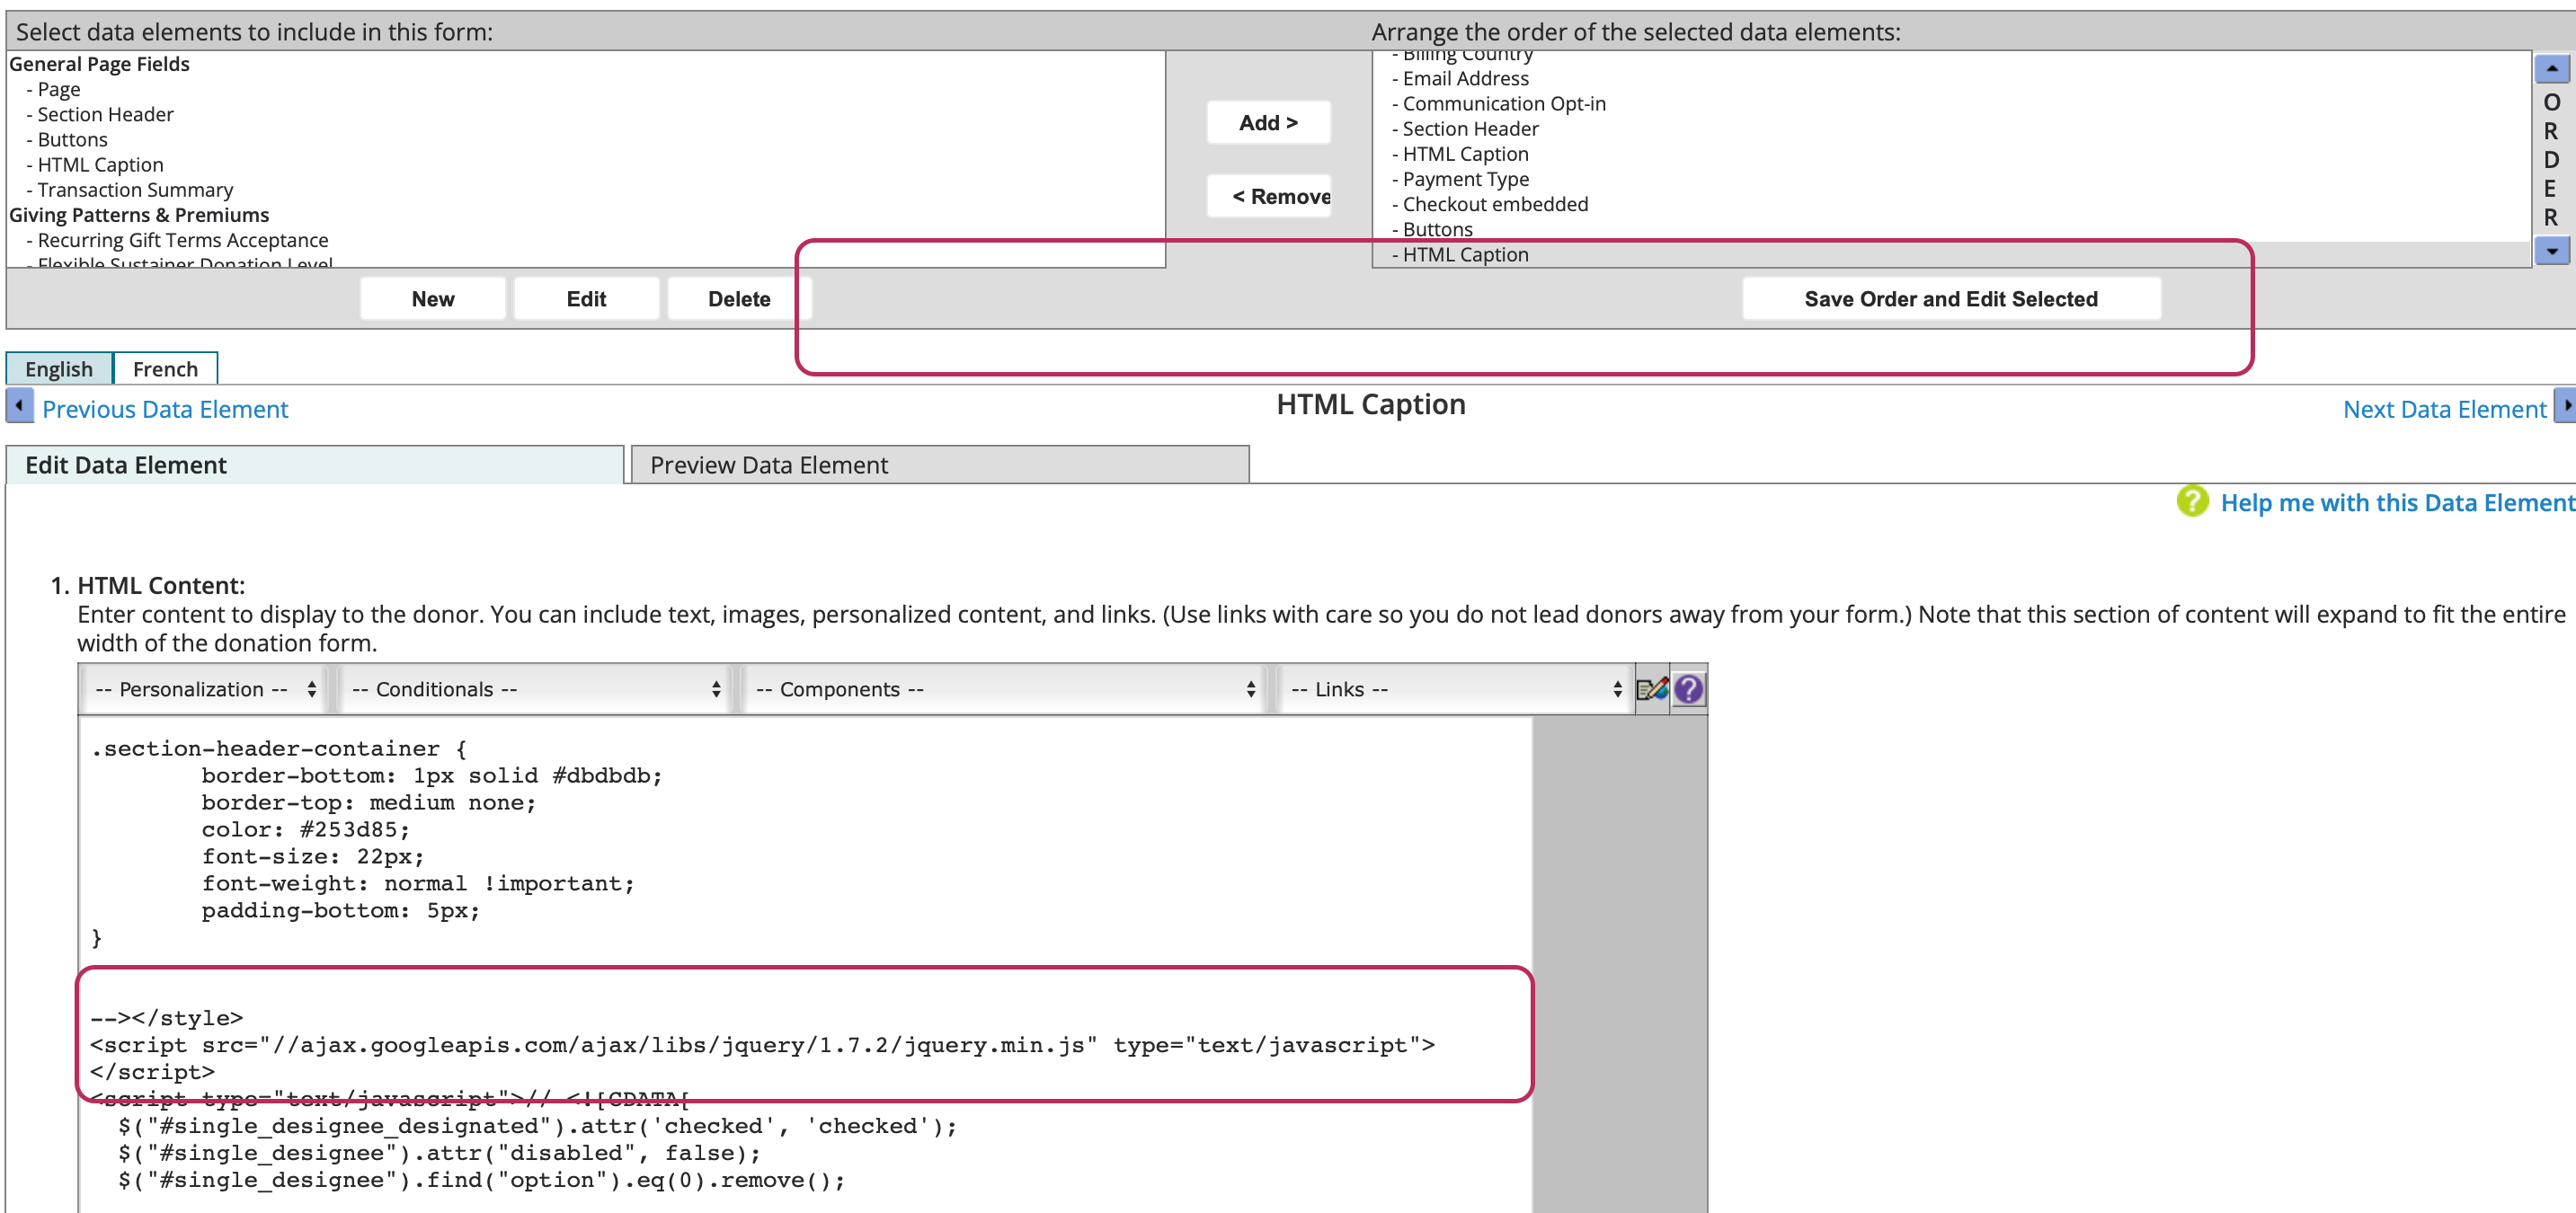Screen dimensions: 2576x1213
Task: Click the Delete button
Action: tap(739, 299)
